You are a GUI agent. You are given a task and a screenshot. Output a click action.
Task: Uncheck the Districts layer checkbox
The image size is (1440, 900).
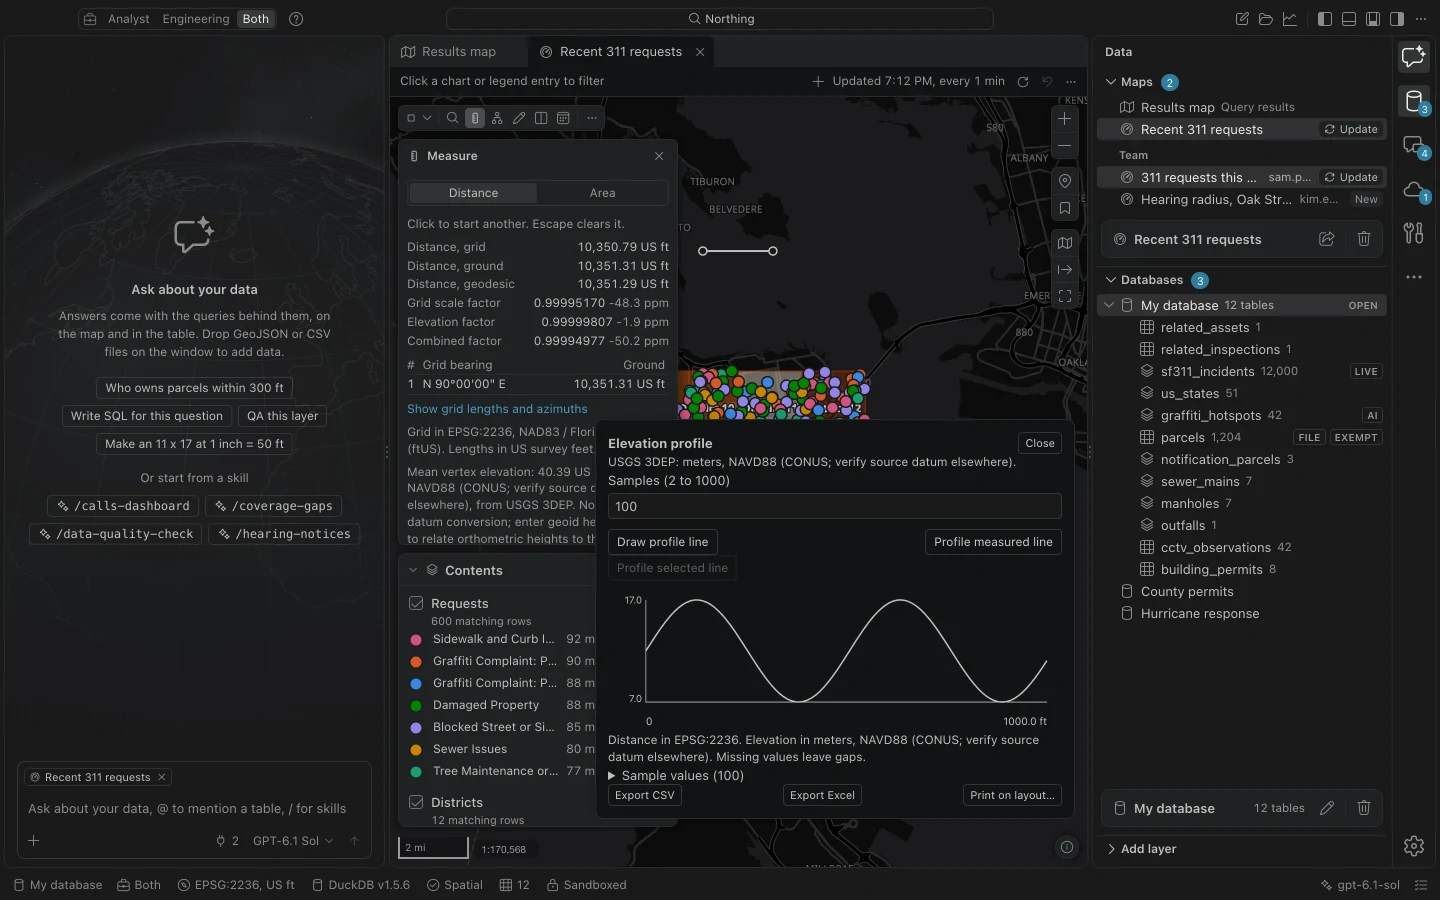coord(416,802)
